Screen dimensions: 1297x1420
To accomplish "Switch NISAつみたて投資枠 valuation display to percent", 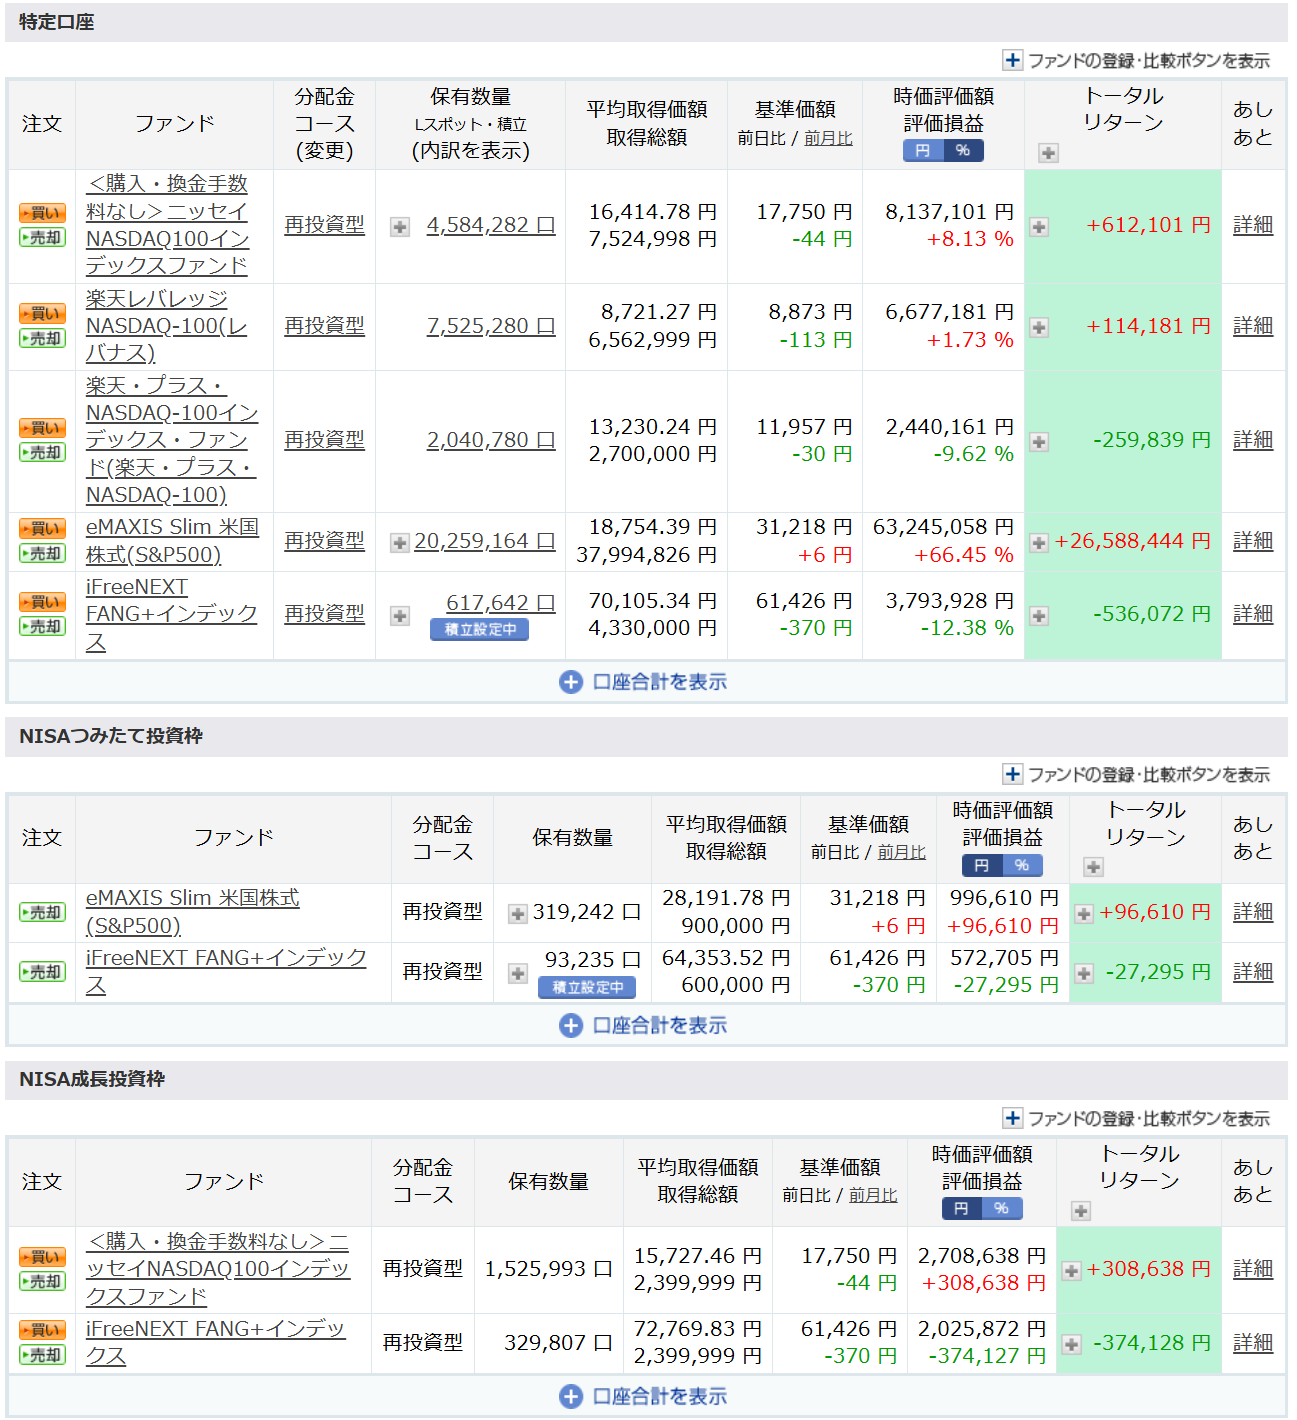I will pyautogui.click(x=1022, y=866).
